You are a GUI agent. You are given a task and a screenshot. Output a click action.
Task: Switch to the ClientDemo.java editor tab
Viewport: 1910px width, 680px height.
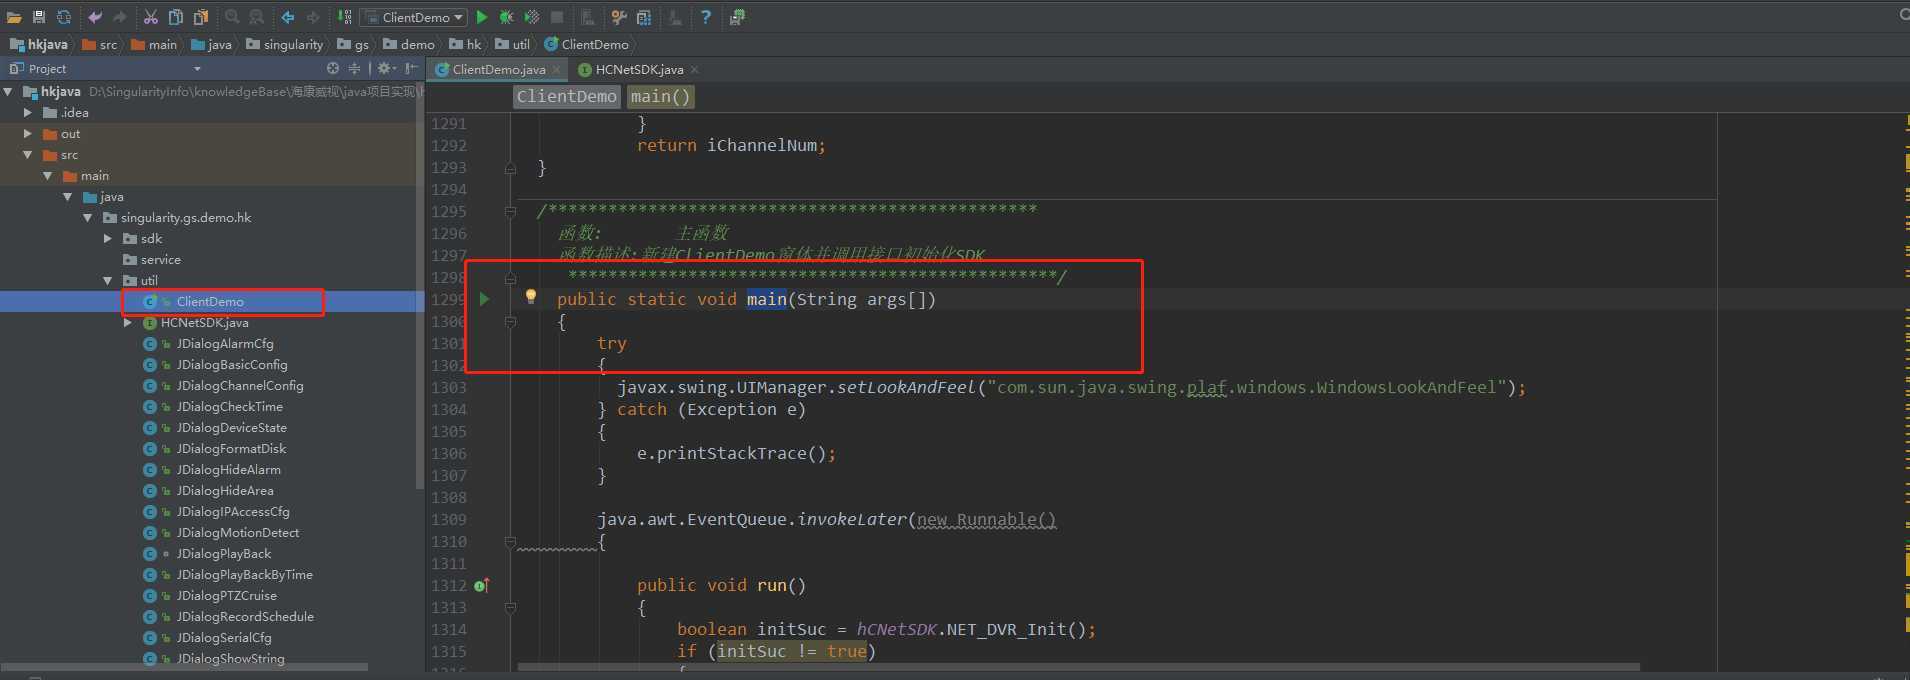[x=498, y=69]
